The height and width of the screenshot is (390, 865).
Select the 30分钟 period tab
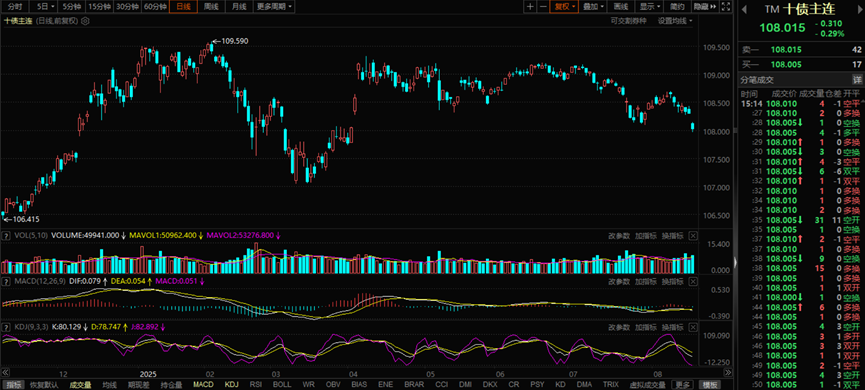coord(128,7)
